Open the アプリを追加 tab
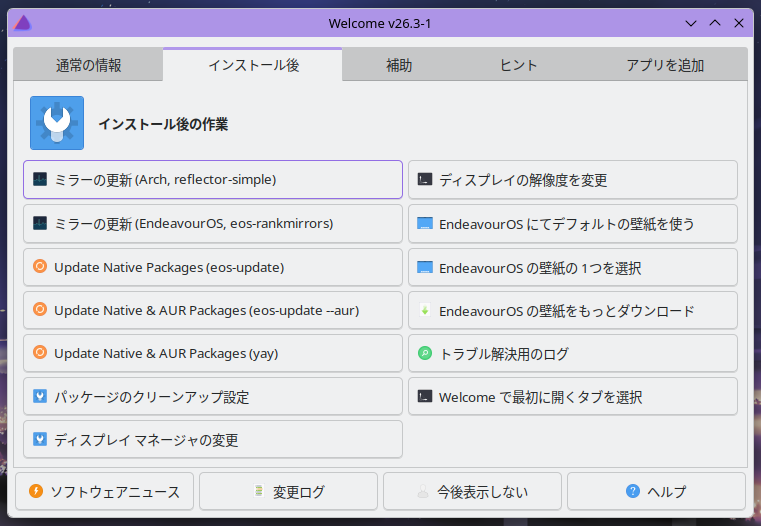Viewport: 761px width, 526px height. click(665, 65)
